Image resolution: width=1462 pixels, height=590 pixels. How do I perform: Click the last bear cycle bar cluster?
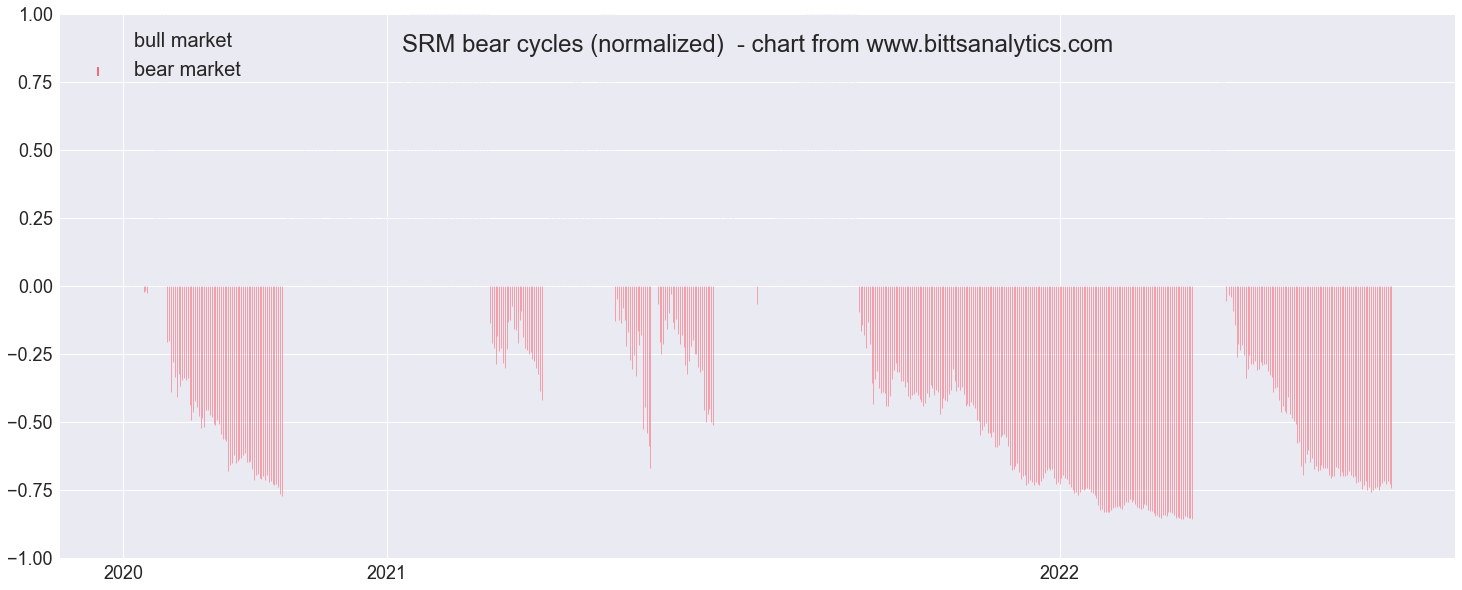click(1309, 388)
